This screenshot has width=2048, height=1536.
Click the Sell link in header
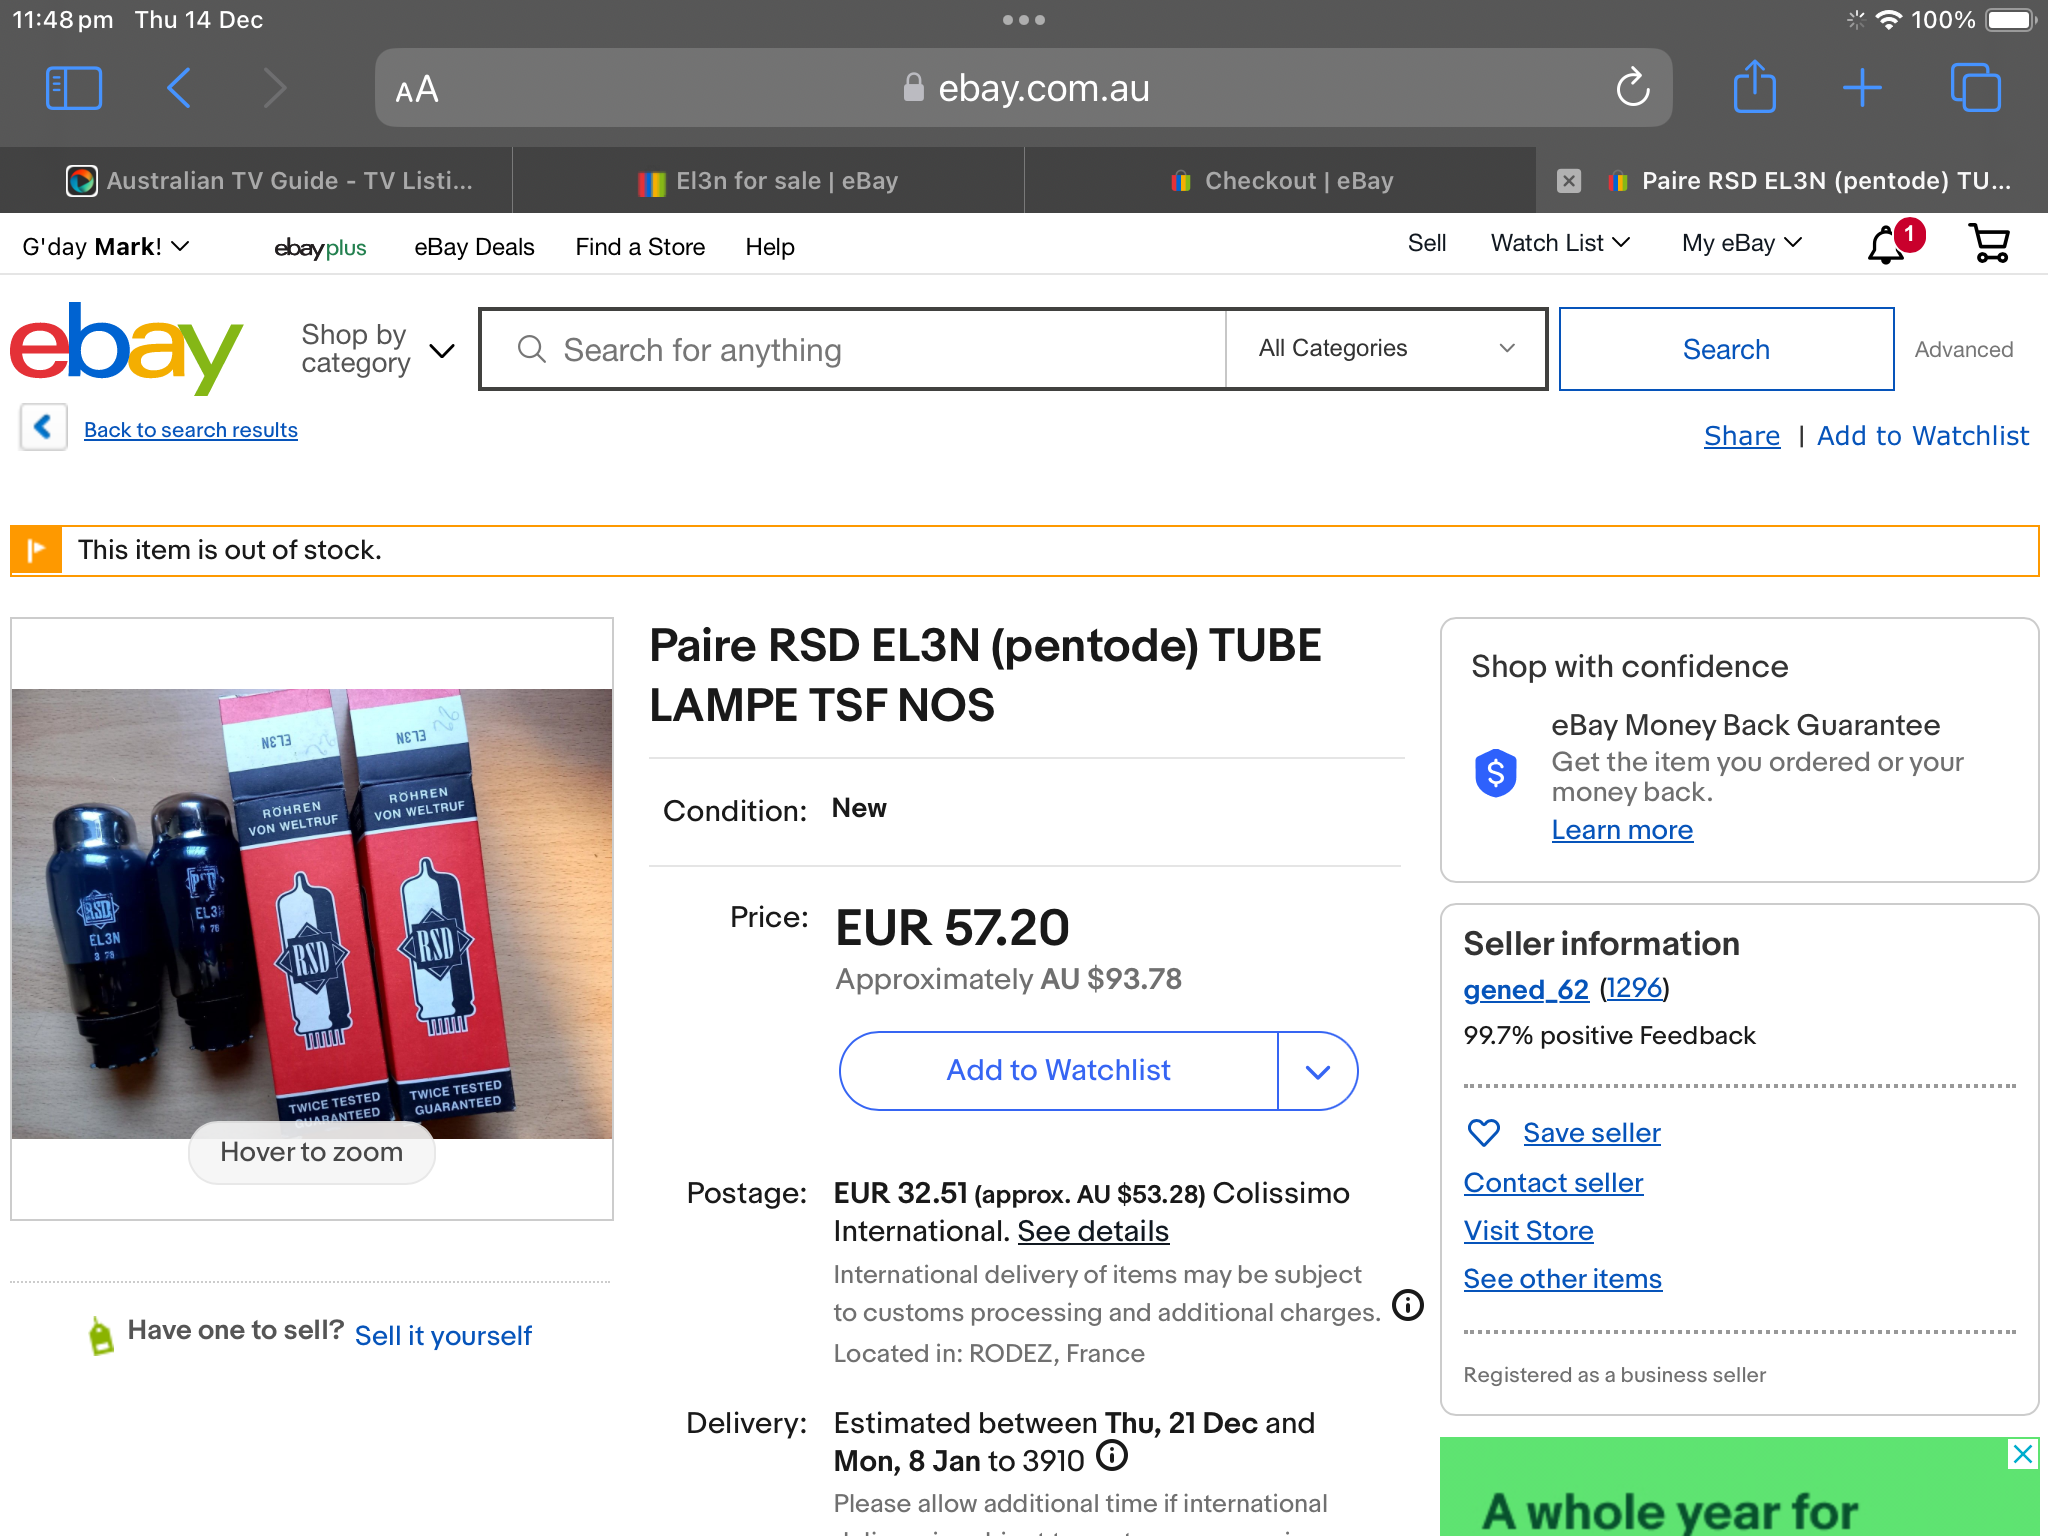(x=1427, y=243)
